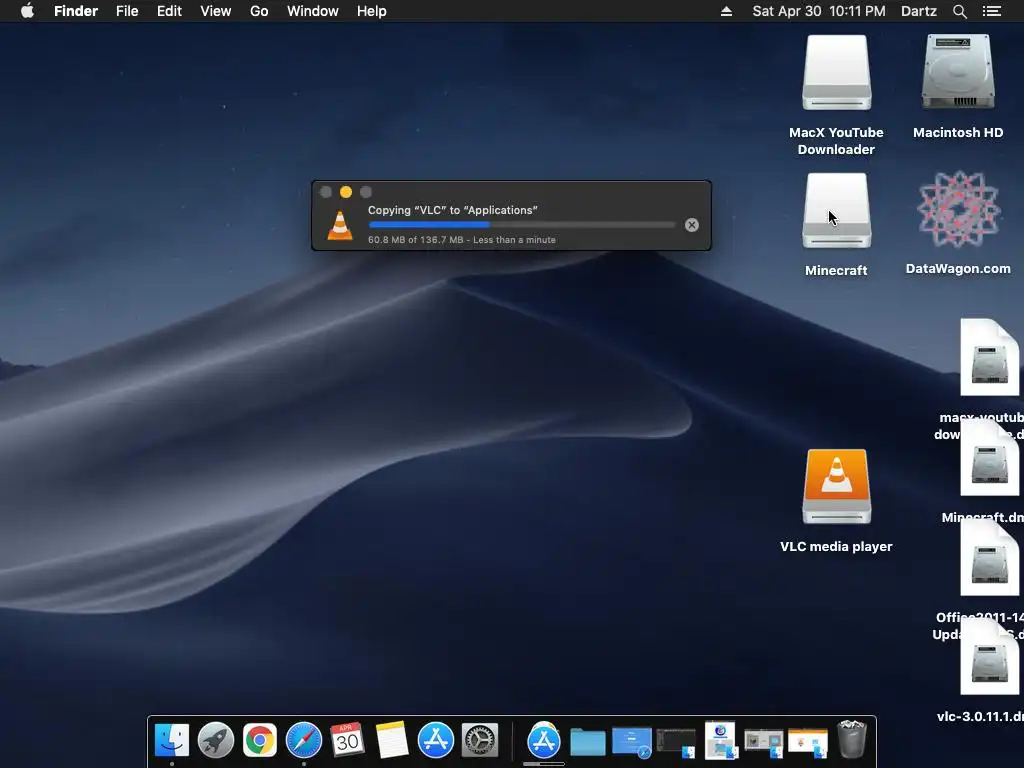Launch Google Chrome from the Dock
Screen dimensions: 1024x768
point(260,740)
